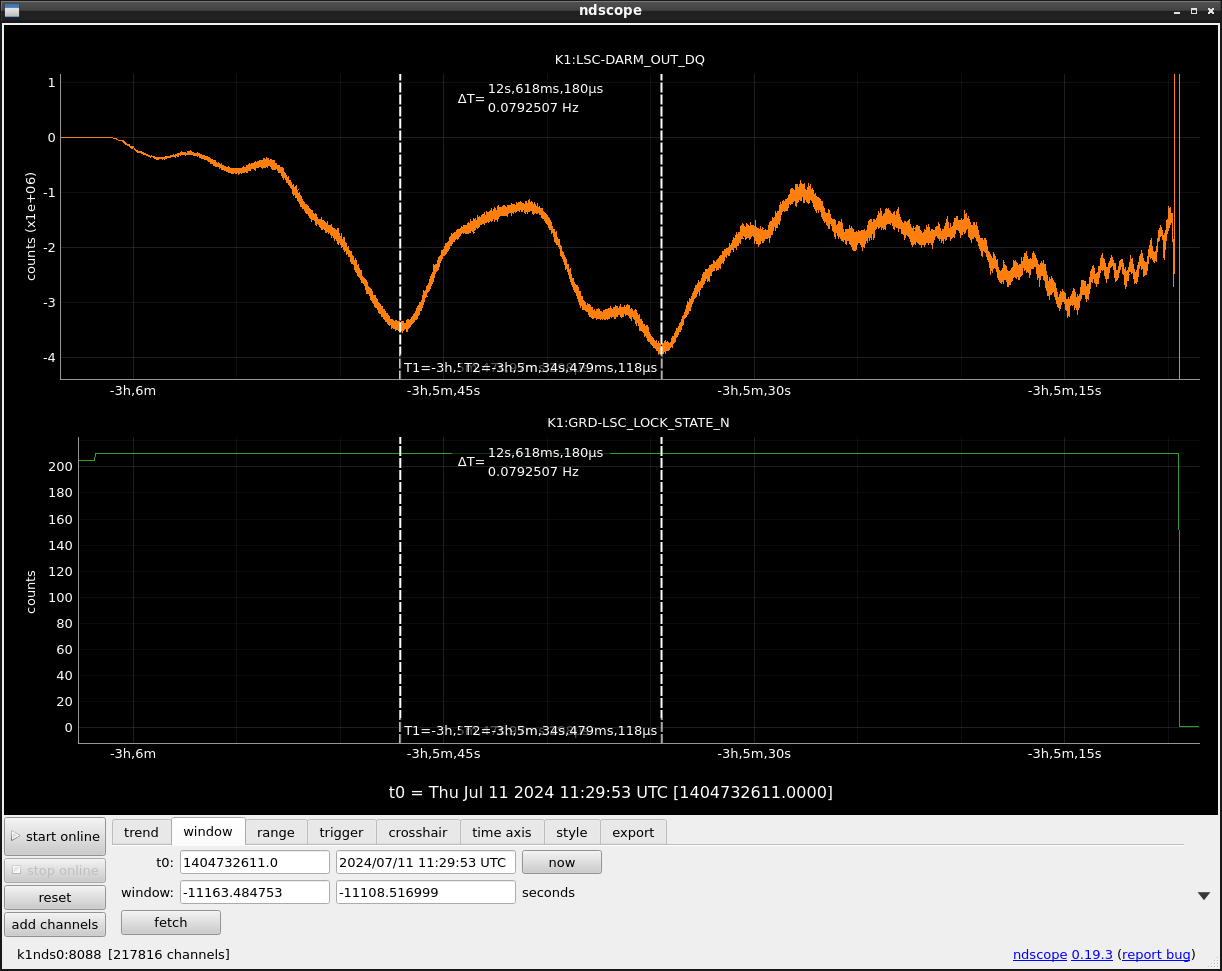This screenshot has height=971, width=1222.
Task: Open the range tab
Action: (x=275, y=832)
